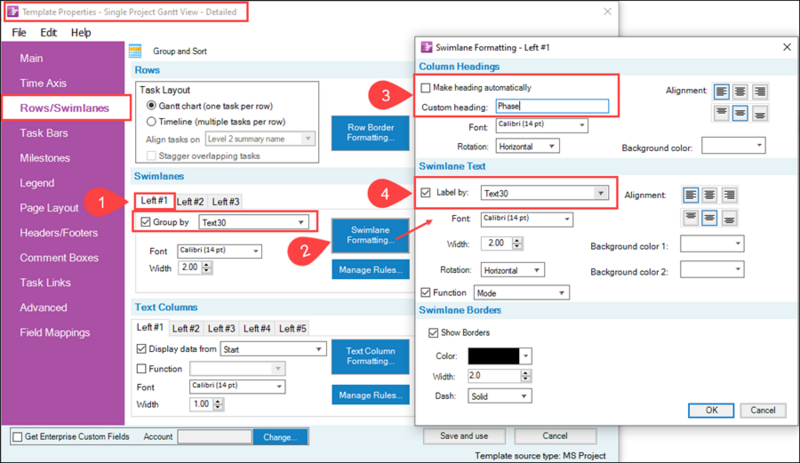Click Row Border Formatting button
This screenshot has width=800, height=463.
tap(370, 133)
